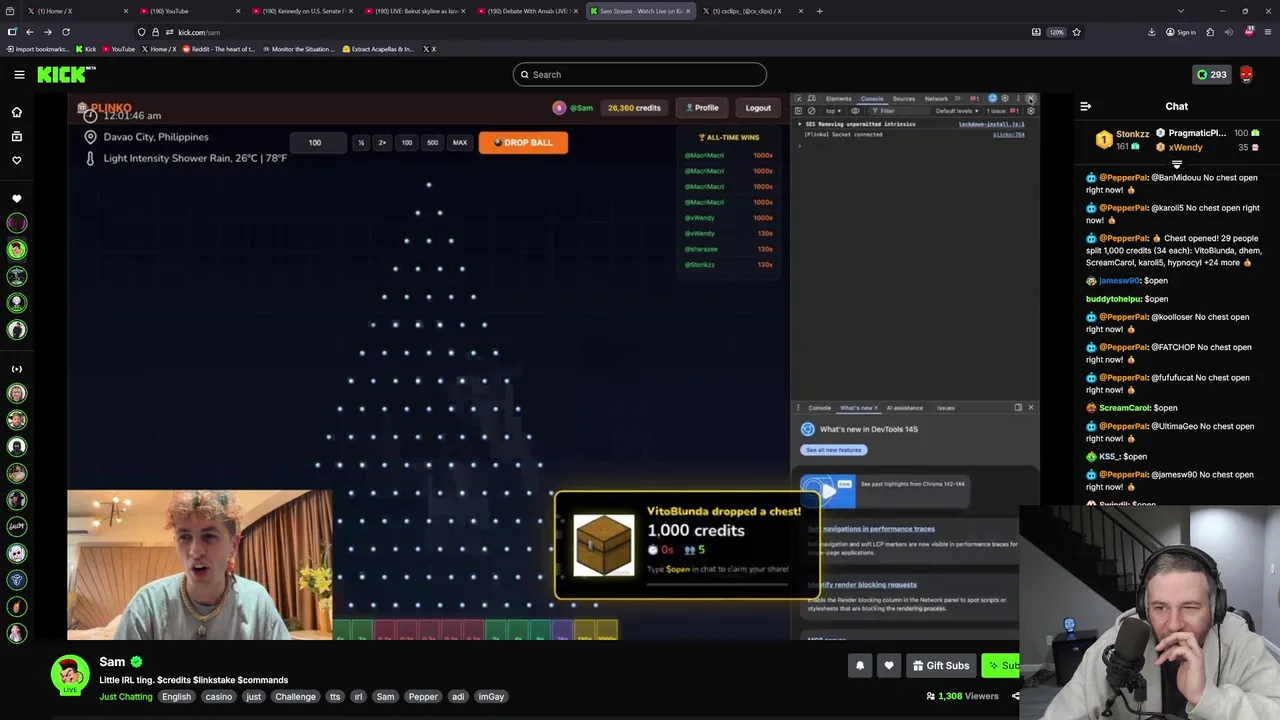Image resolution: width=1280 pixels, height=720 pixels.
Task: Go to Home in Kick sidebar
Action: [x=16, y=112]
